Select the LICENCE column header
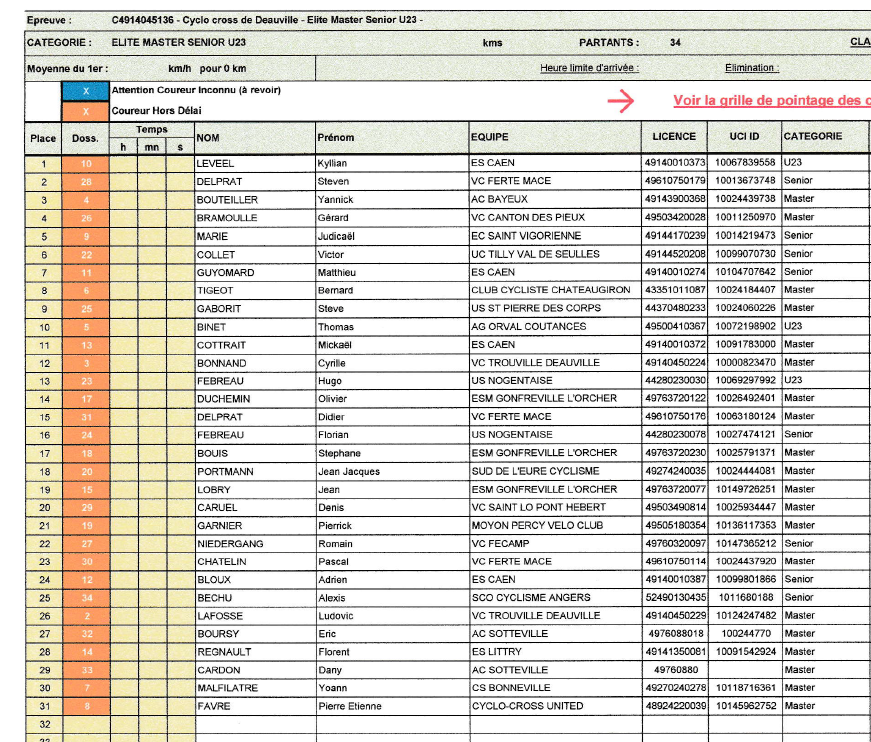The height and width of the screenshot is (742, 871). pos(674,137)
